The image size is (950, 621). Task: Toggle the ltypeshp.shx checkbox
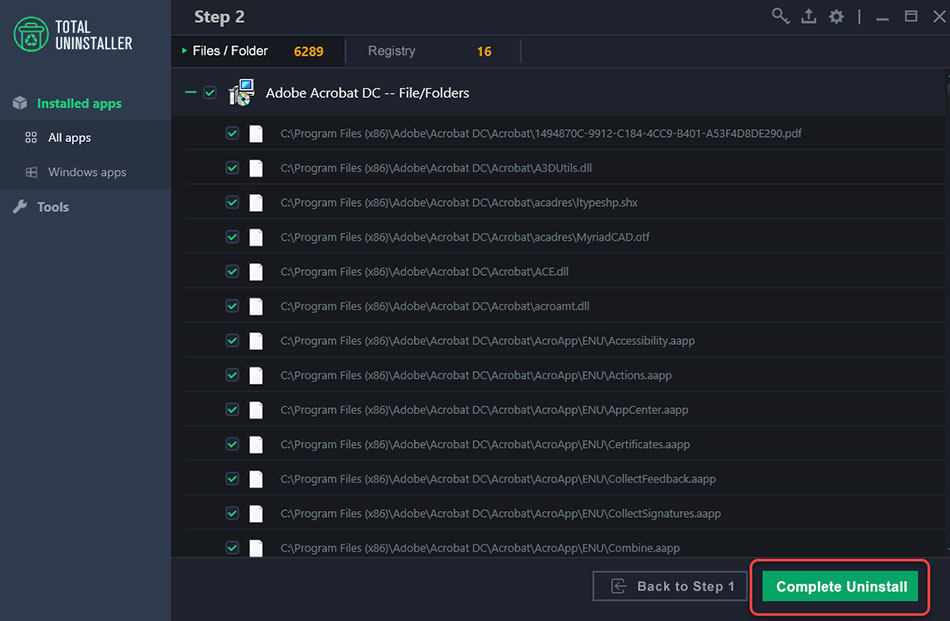[232, 202]
